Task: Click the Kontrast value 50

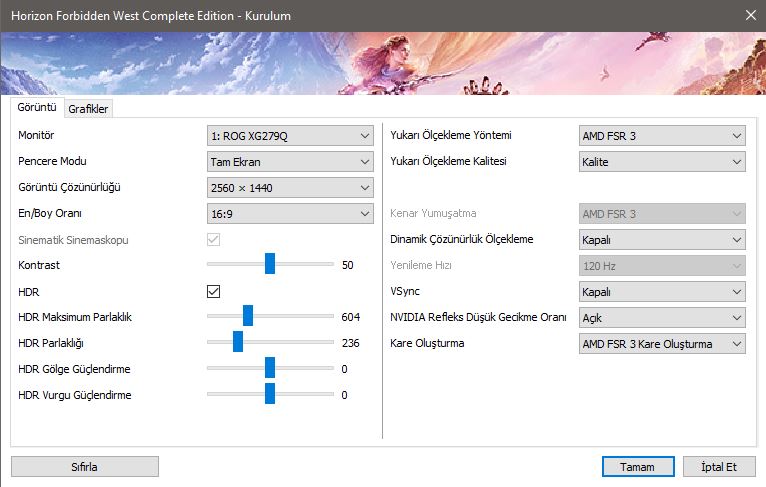Action: tap(347, 265)
